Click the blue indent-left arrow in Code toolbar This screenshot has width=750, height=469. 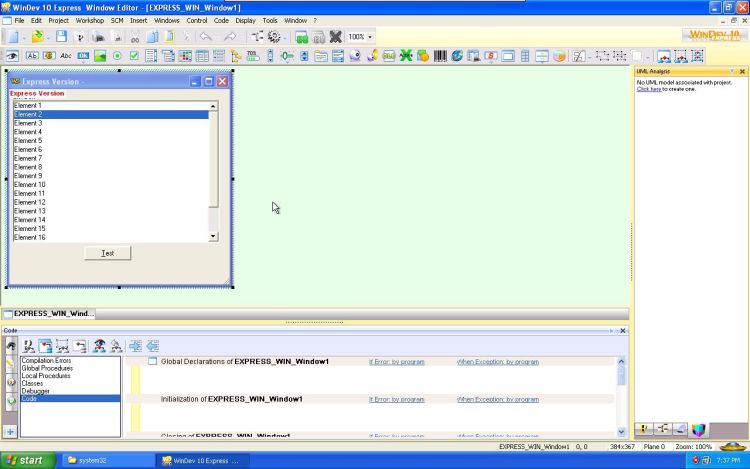click(153, 346)
